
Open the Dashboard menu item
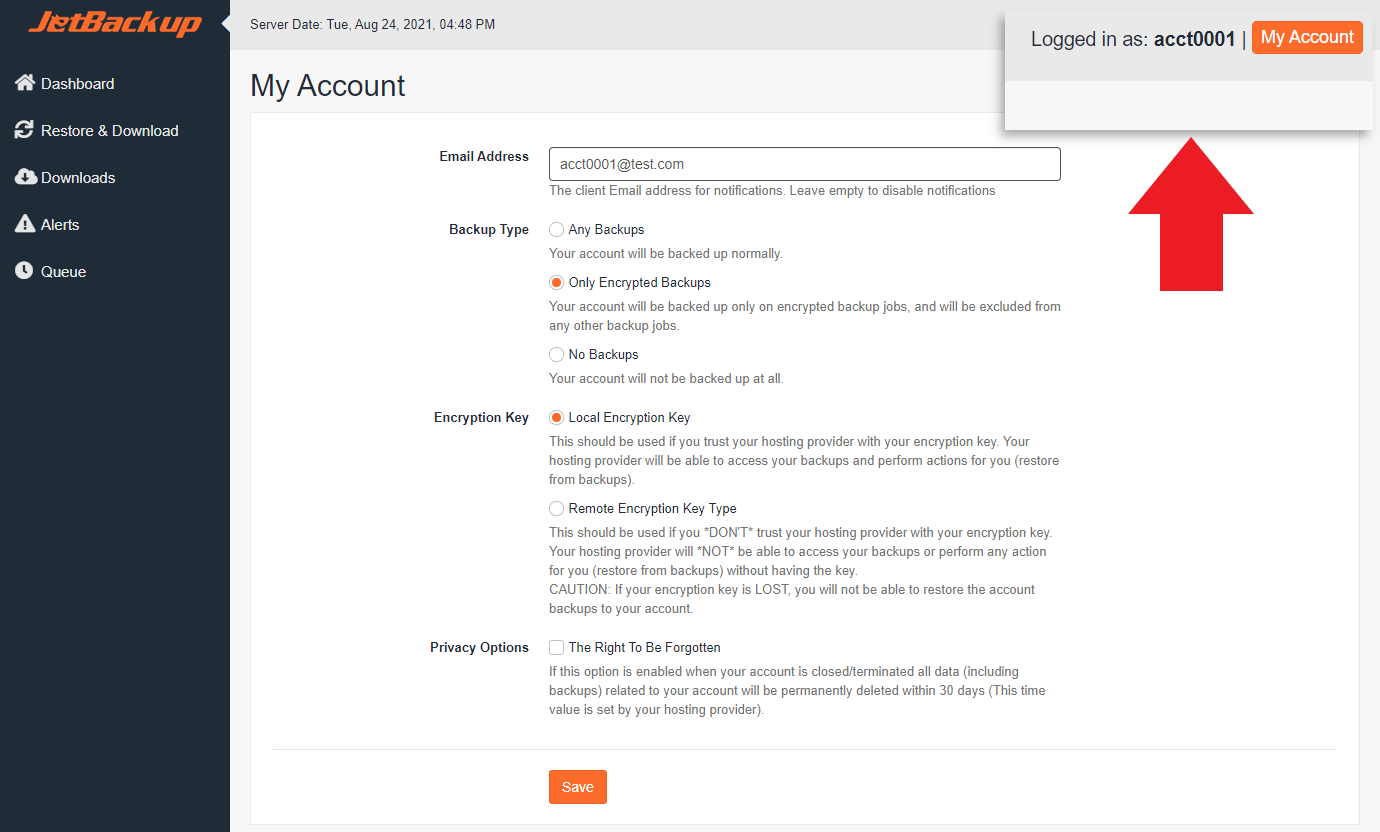pos(78,84)
